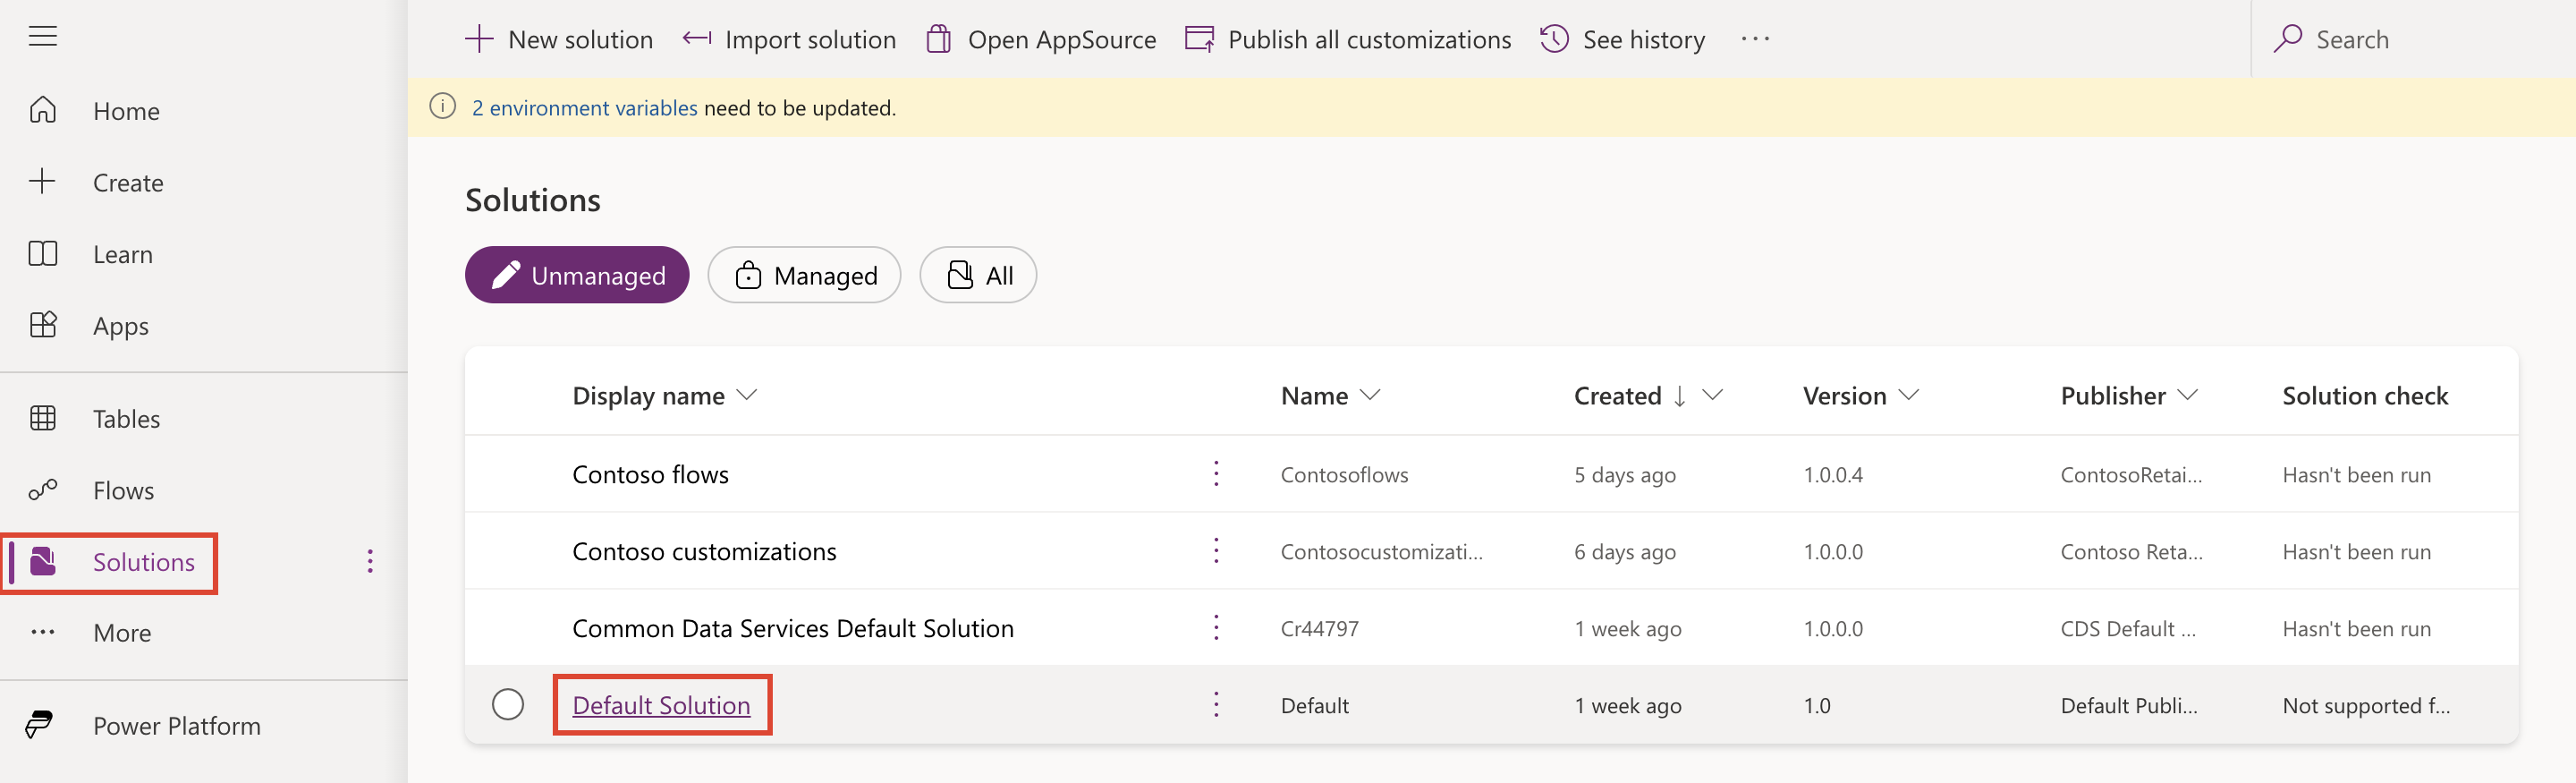Click the Default Publi... publisher cell
Screen dimensions: 2576x783
point(2129,706)
